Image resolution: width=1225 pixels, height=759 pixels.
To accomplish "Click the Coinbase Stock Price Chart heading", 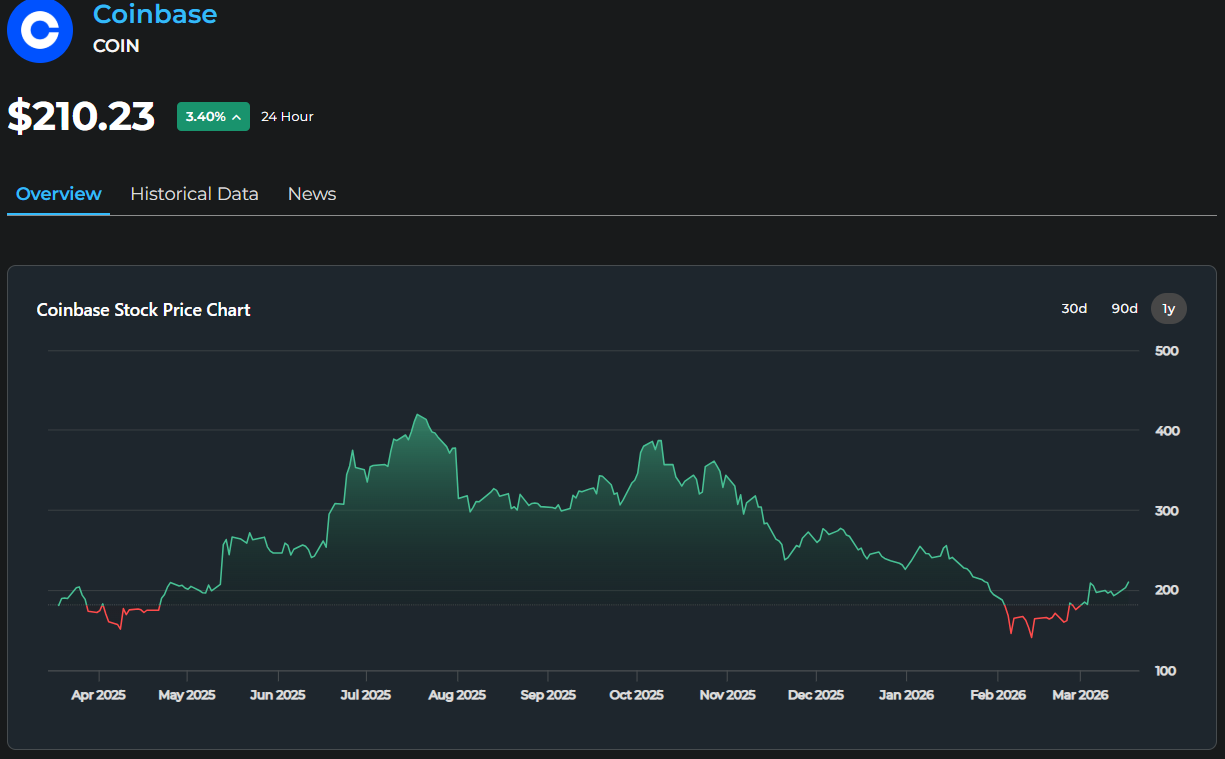I will (143, 310).
